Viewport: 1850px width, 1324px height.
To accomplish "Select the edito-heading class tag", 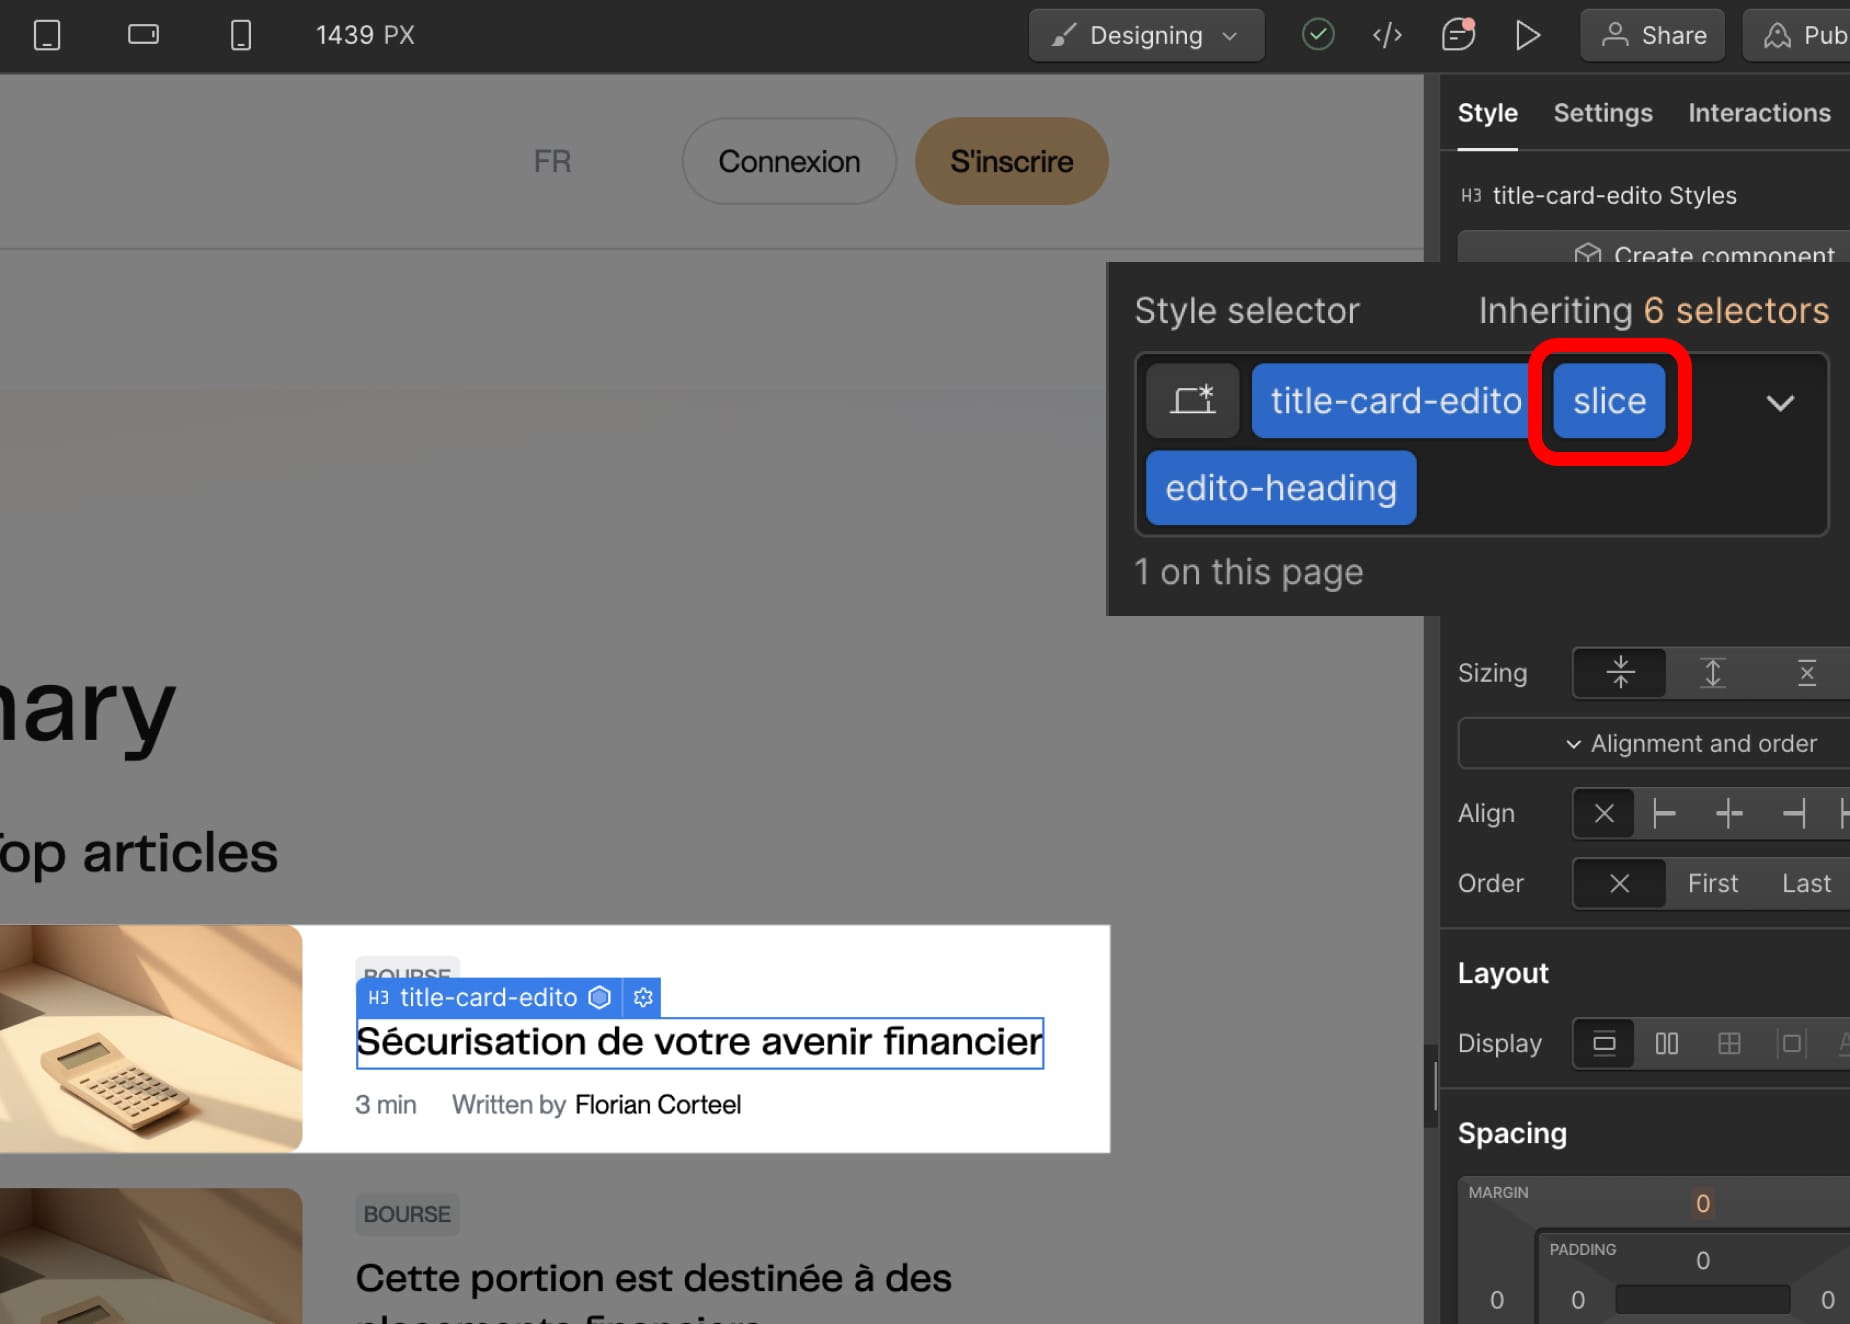I will pyautogui.click(x=1281, y=488).
